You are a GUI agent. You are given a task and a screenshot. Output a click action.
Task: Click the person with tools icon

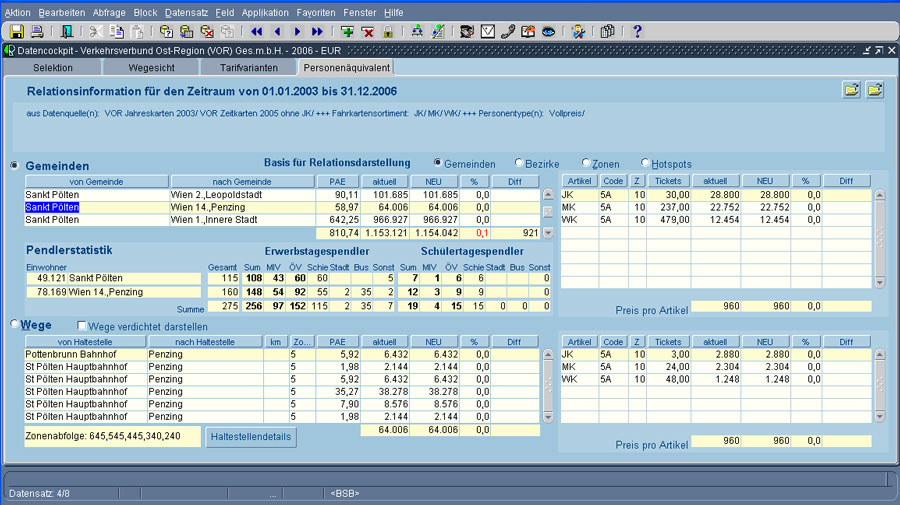coord(578,32)
